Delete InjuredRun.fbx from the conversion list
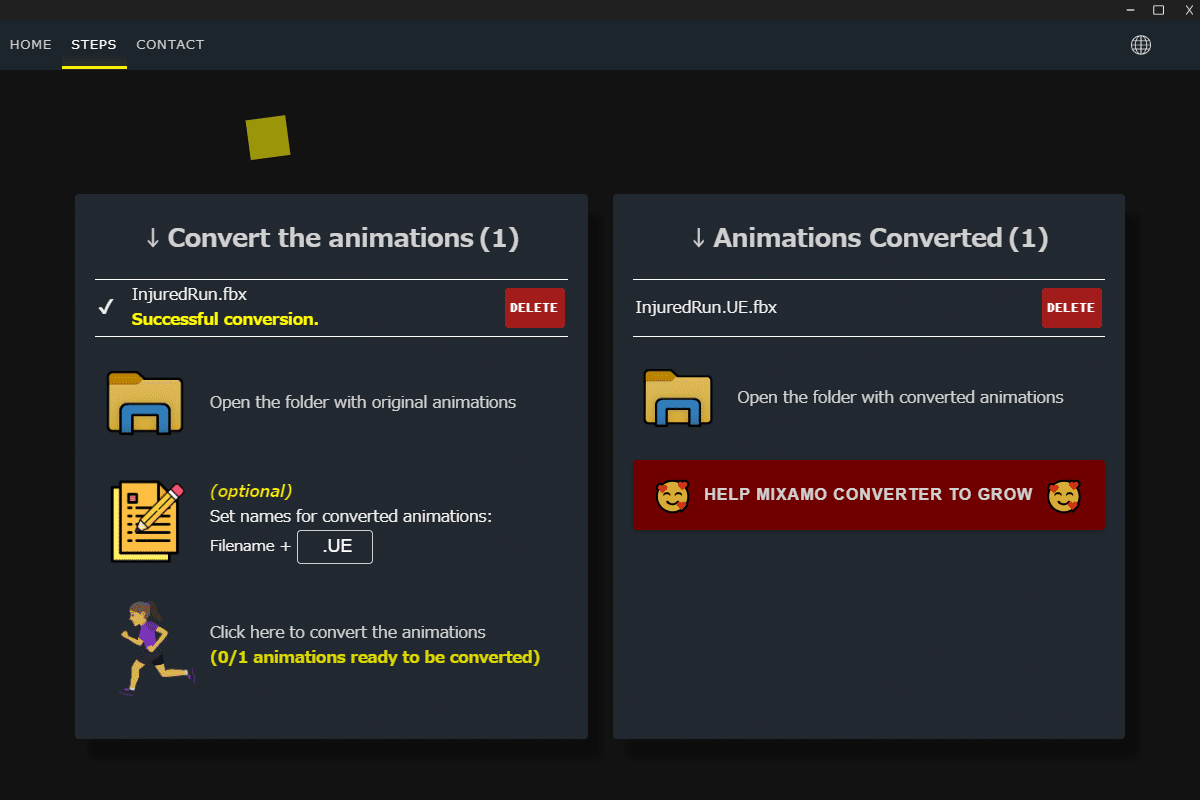 [x=535, y=308]
